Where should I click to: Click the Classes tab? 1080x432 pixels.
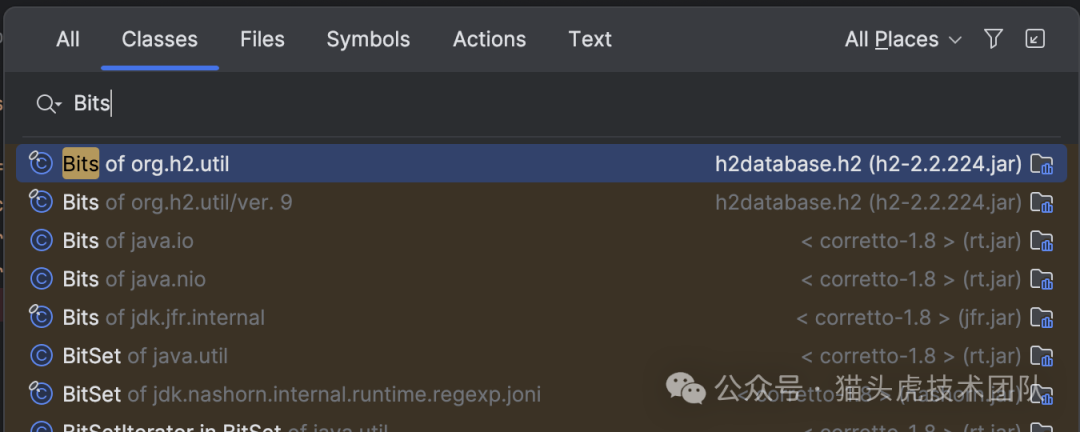(x=160, y=39)
